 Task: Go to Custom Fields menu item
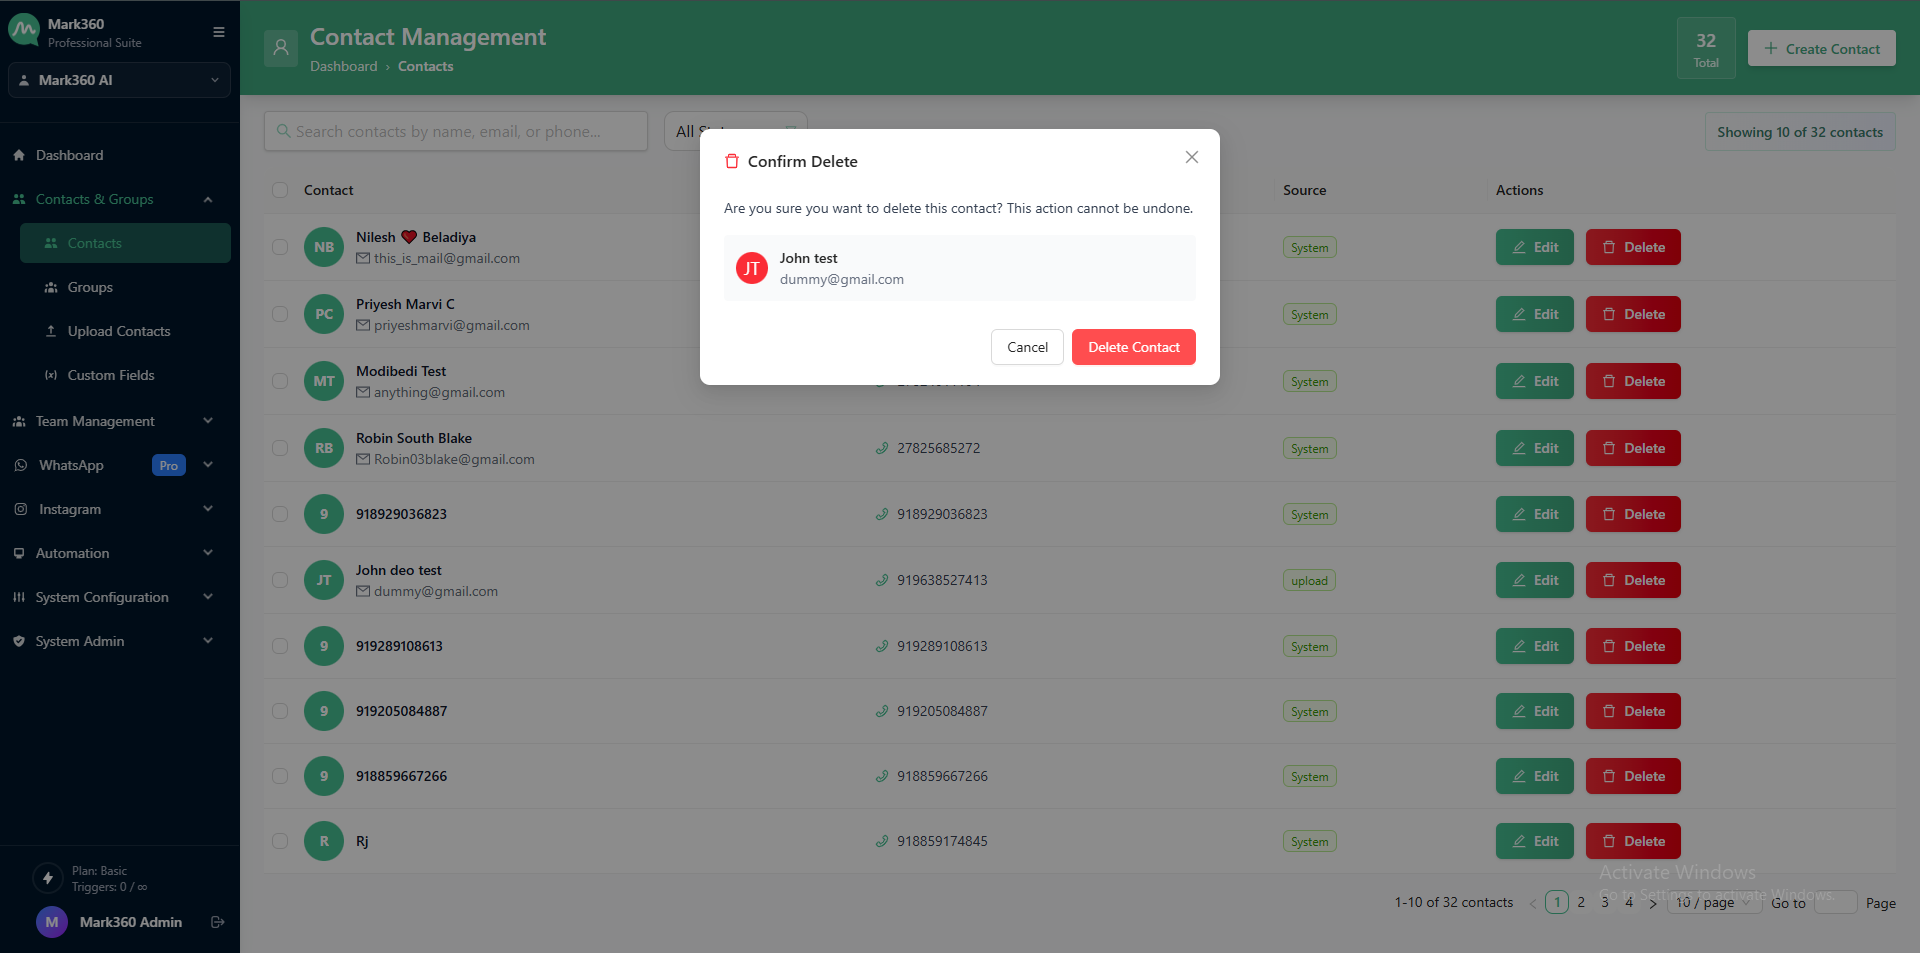[110, 375]
